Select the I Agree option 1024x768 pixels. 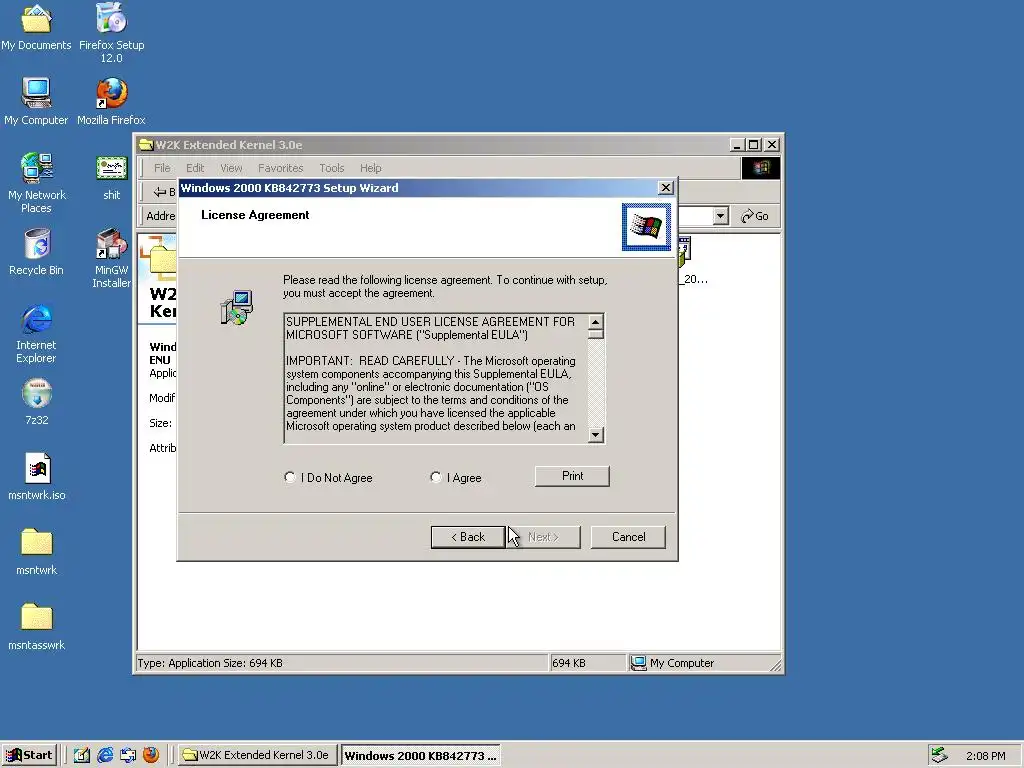pyautogui.click(x=456, y=477)
